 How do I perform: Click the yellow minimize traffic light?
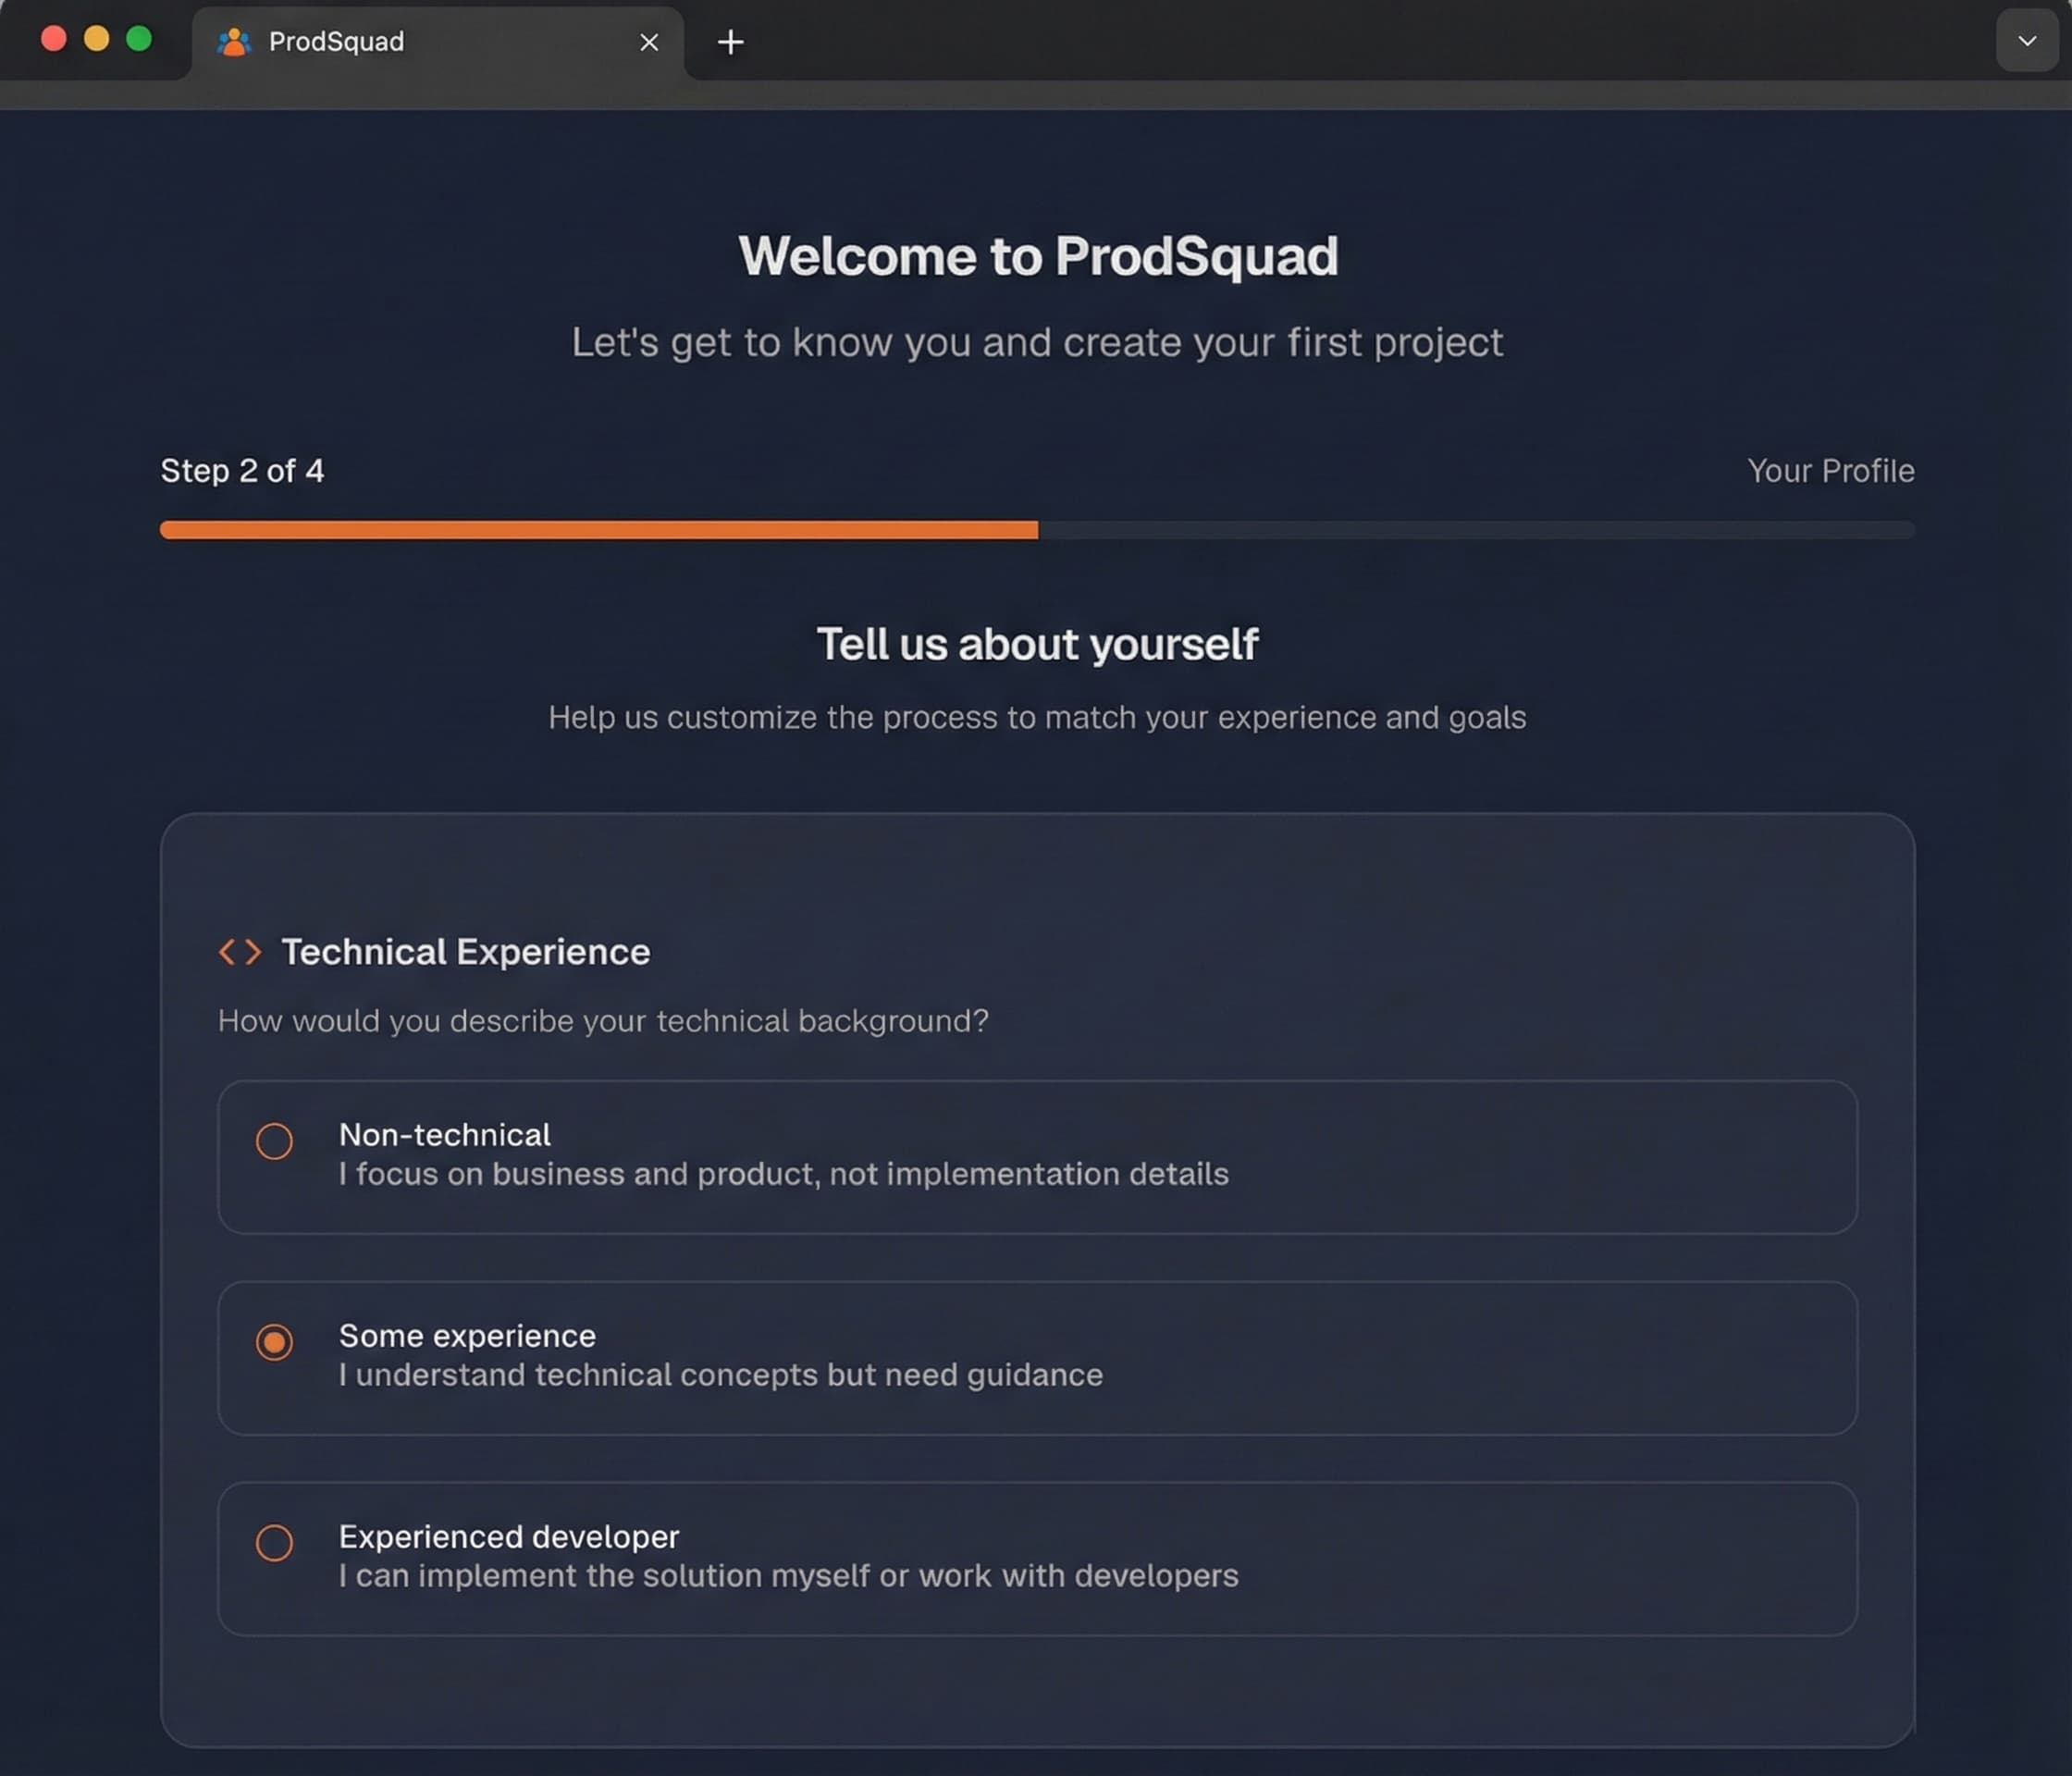(x=96, y=38)
